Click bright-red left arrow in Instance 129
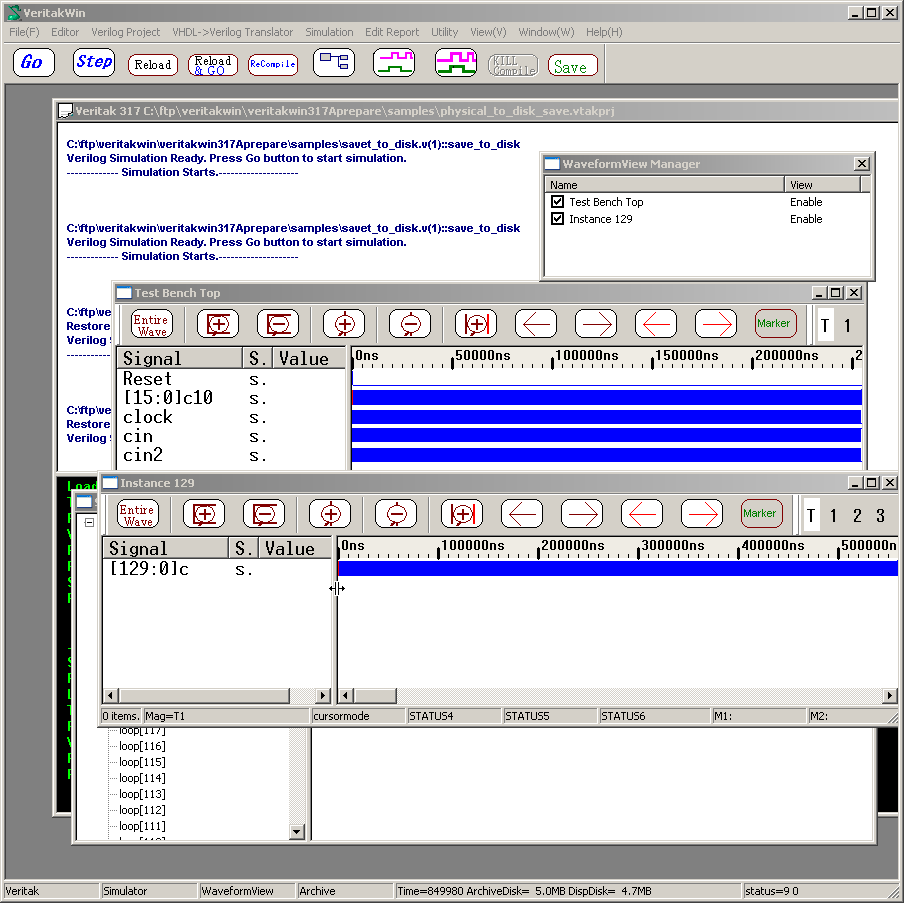This screenshot has height=903, width=904. 642,514
